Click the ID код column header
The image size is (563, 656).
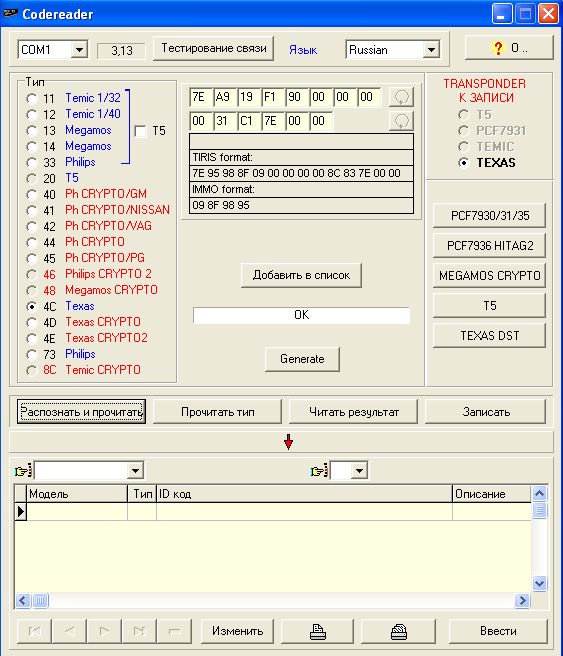(x=305, y=494)
